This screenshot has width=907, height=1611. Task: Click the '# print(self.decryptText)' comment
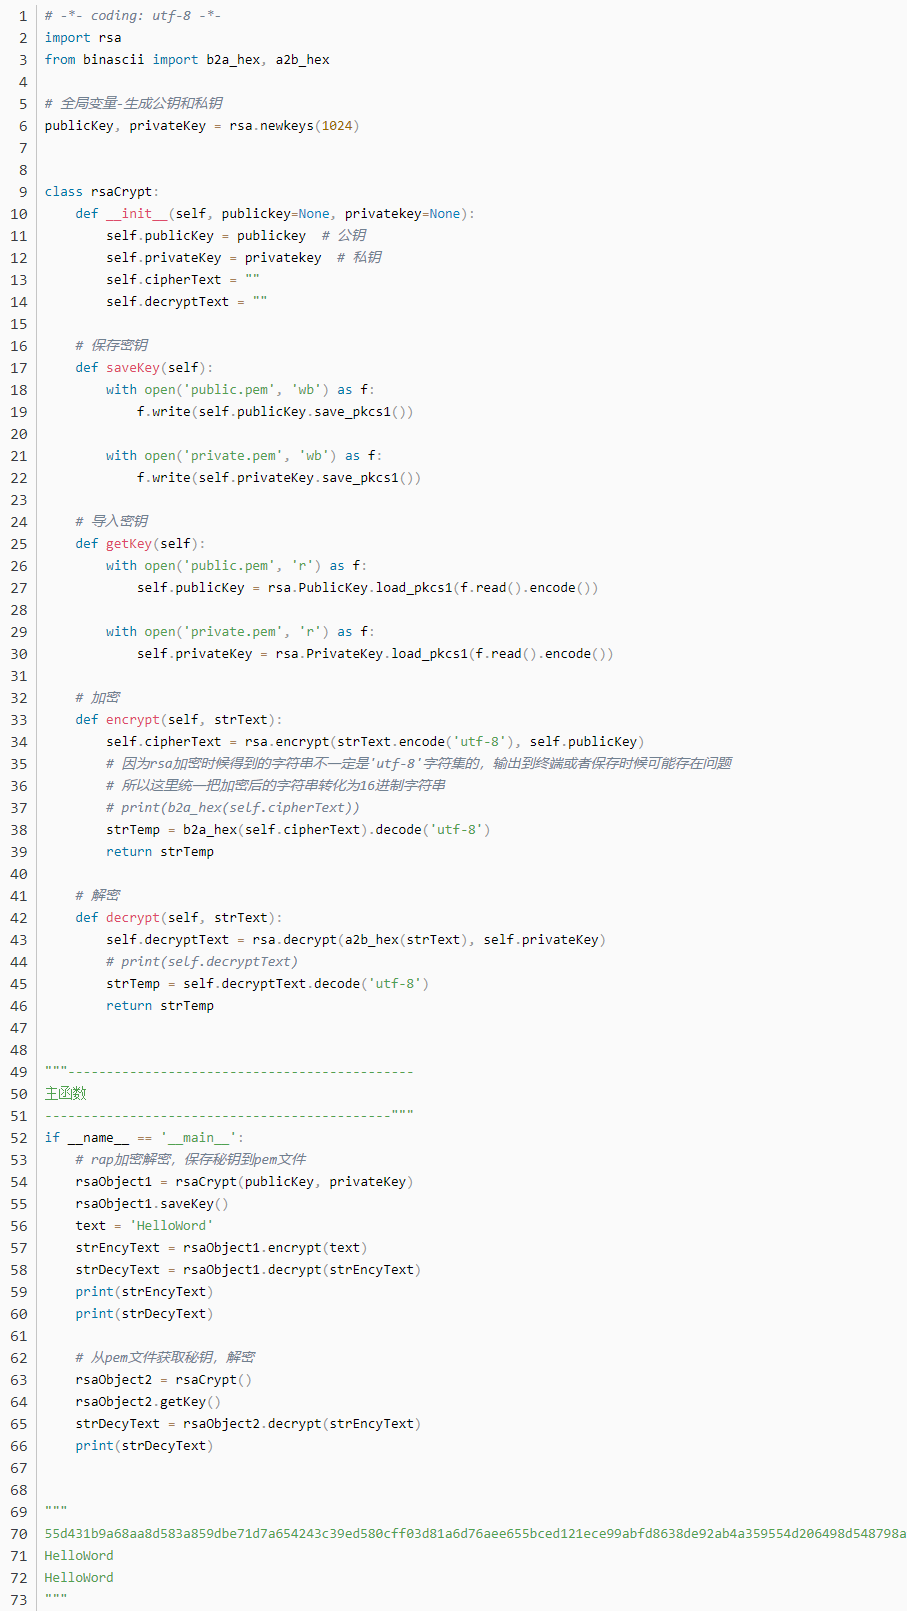pyautogui.click(x=202, y=962)
